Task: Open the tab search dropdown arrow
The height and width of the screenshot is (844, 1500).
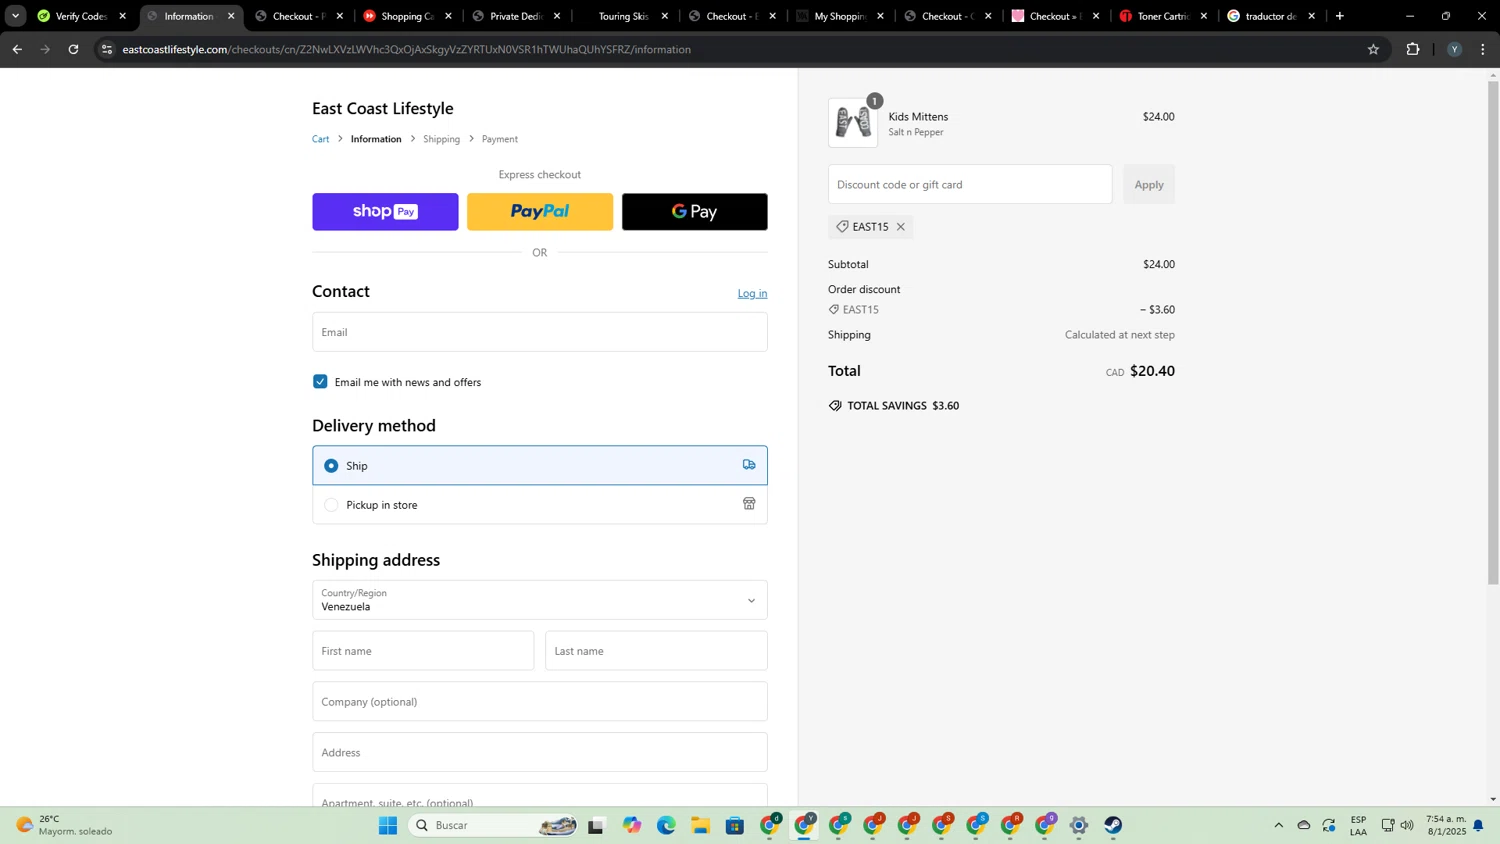Action: 15,16
